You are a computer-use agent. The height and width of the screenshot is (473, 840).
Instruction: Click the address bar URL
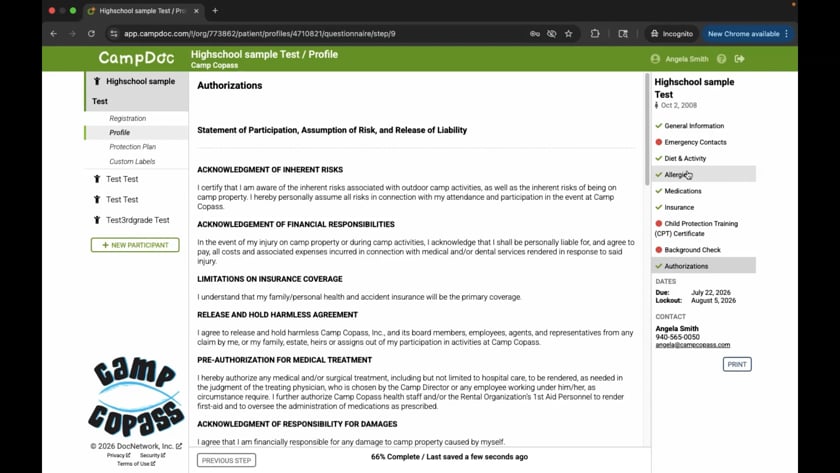[260, 34]
